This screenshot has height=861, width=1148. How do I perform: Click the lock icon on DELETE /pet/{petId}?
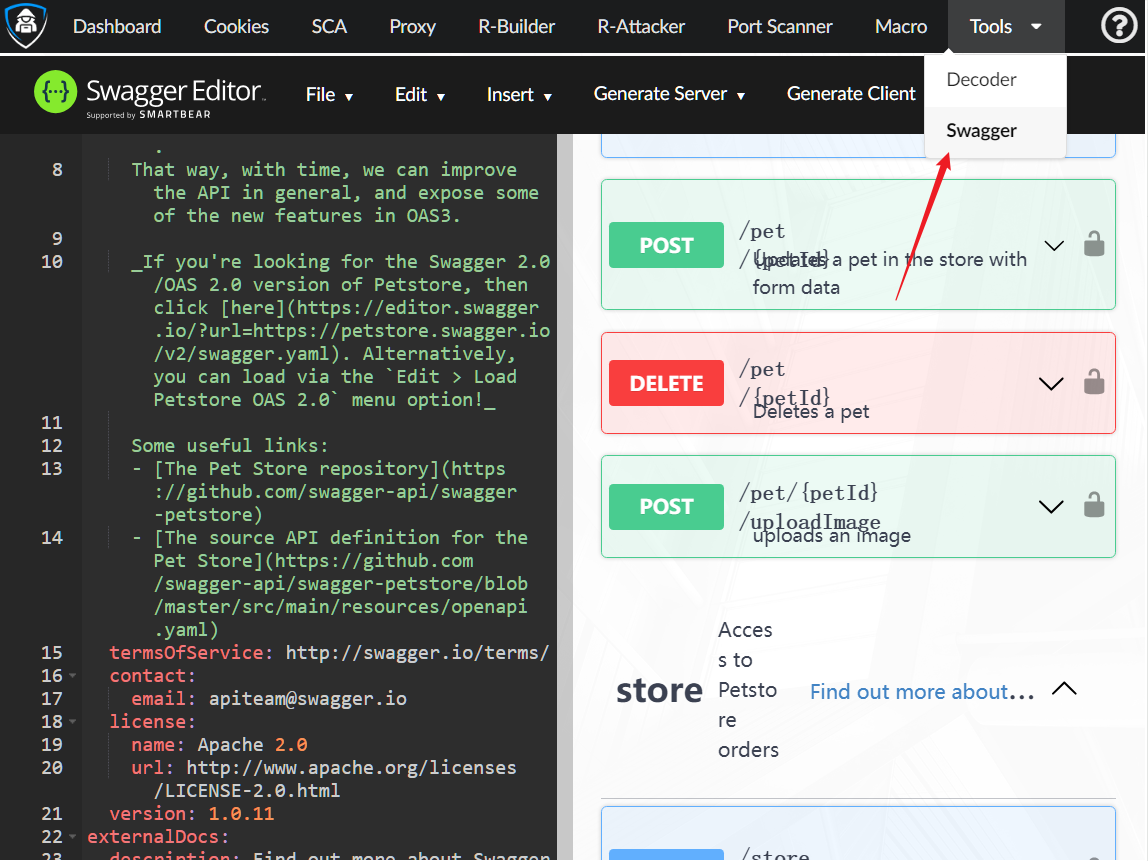coord(1095,383)
